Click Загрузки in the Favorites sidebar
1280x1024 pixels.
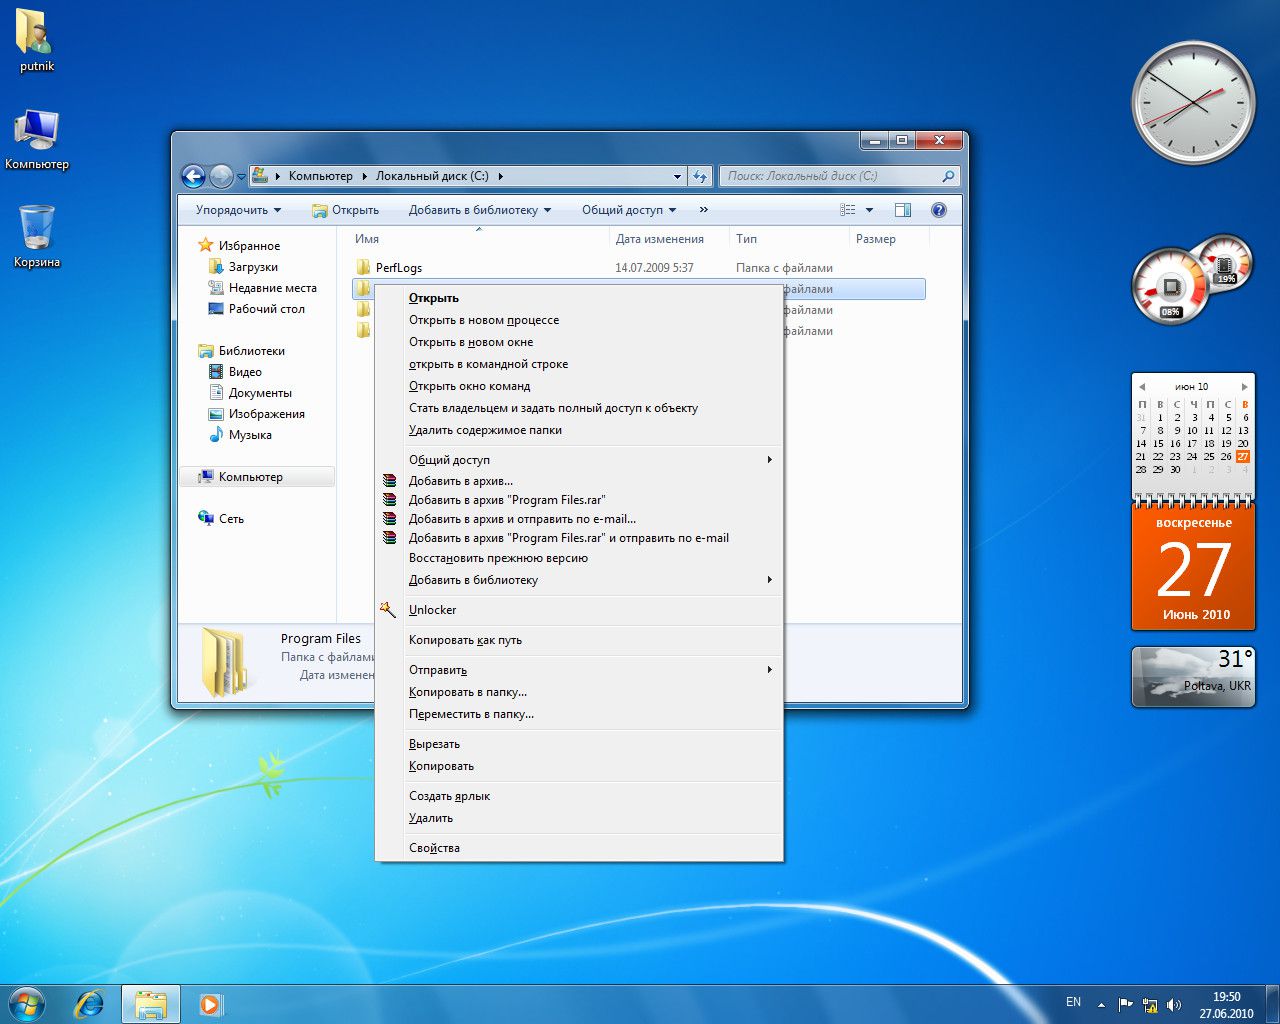point(253,267)
